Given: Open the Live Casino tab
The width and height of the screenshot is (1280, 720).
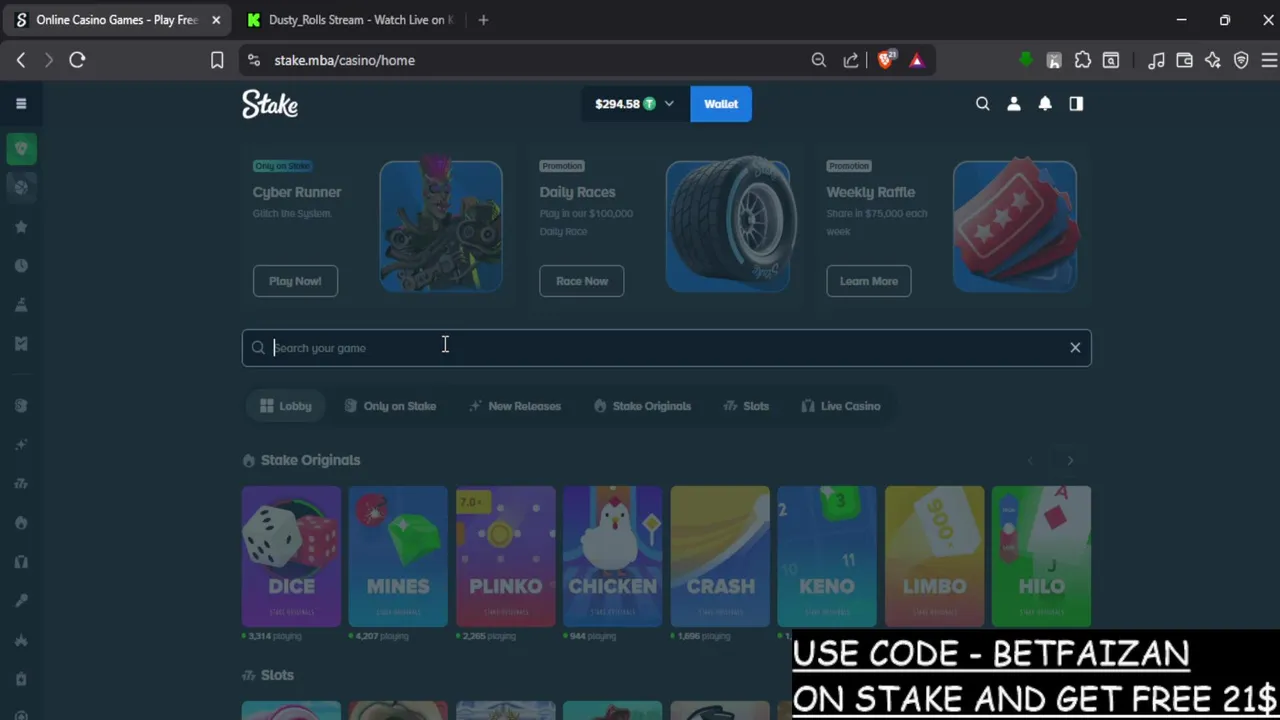Looking at the screenshot, I should coord(841,406).
